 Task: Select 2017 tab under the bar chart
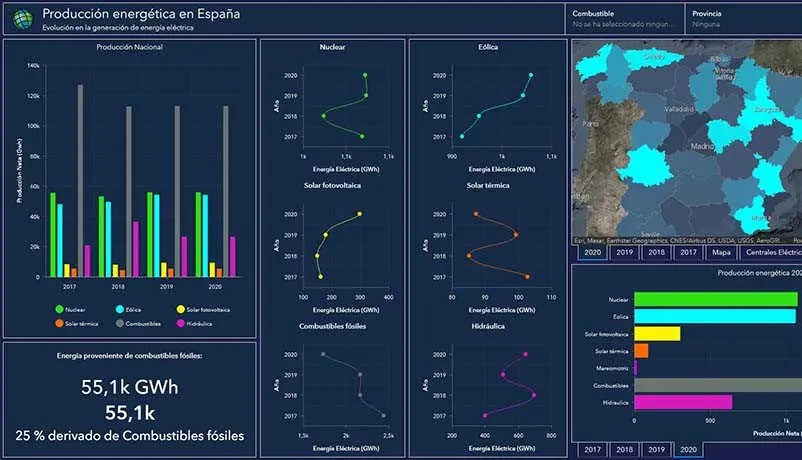click(x=591, y=450)
